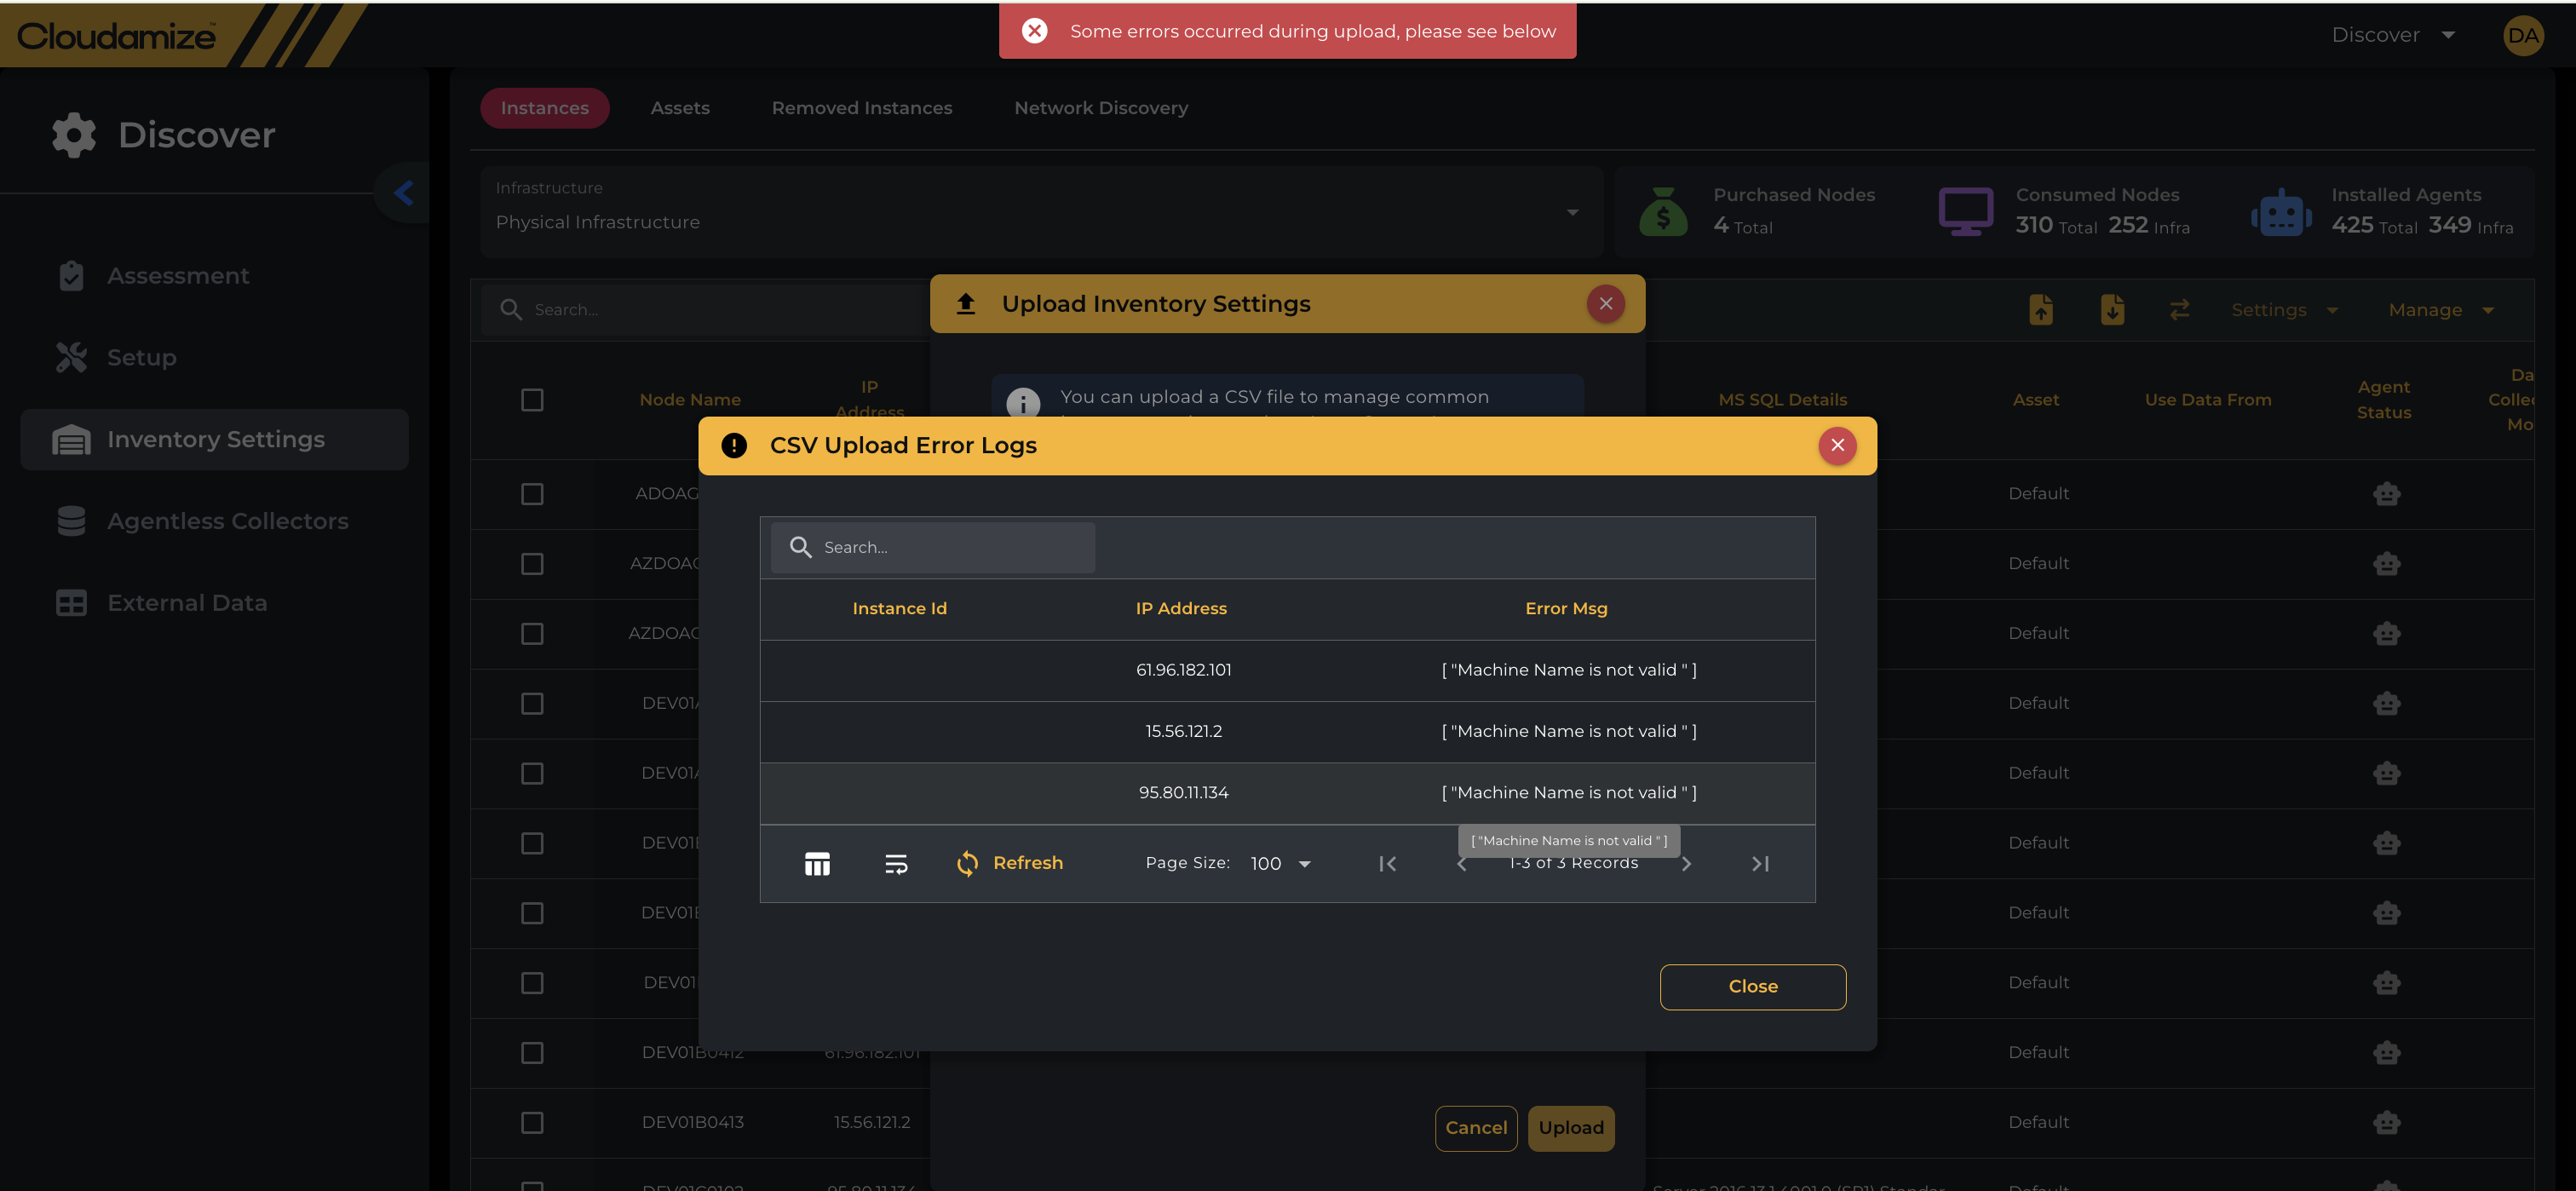2576x1191 pixels.
Task: Expand the Physical Infrastructure dropdown
Action: [x=1040, y=212]
